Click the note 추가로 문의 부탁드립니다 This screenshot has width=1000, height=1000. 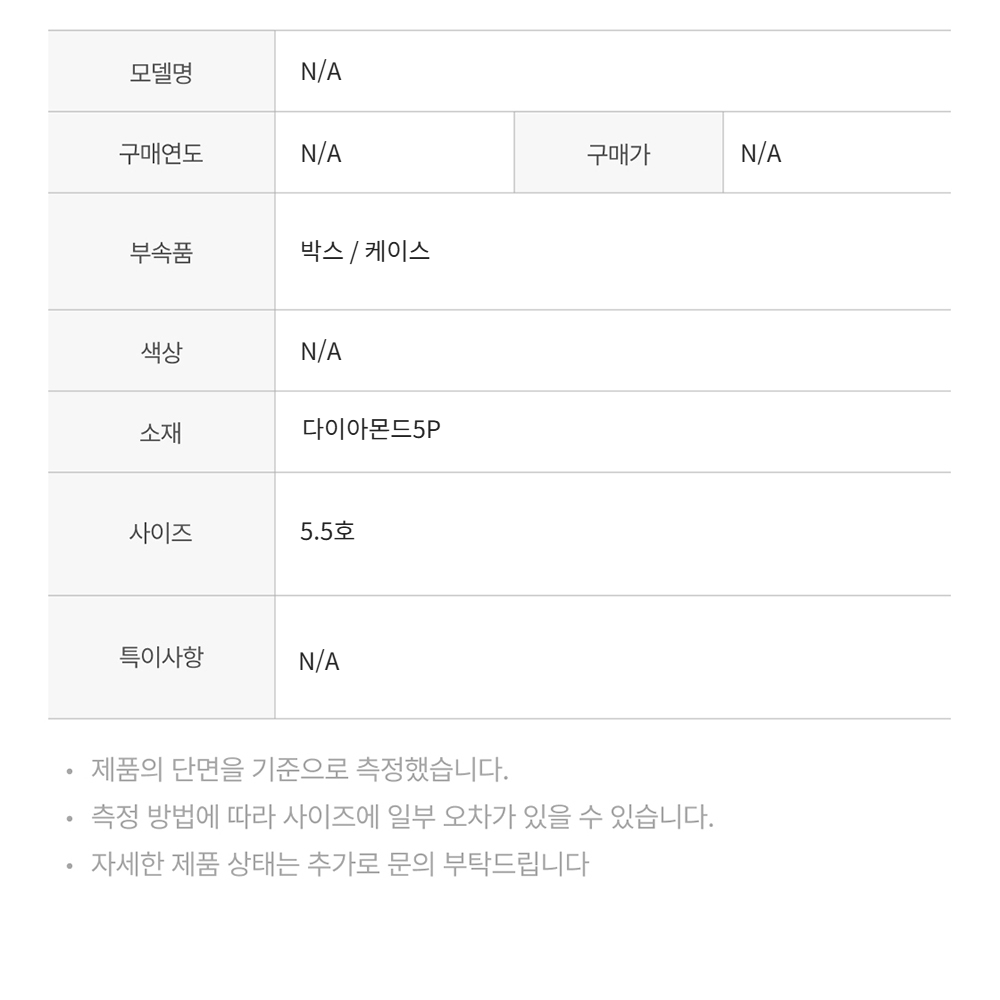[x=339, y=864]
